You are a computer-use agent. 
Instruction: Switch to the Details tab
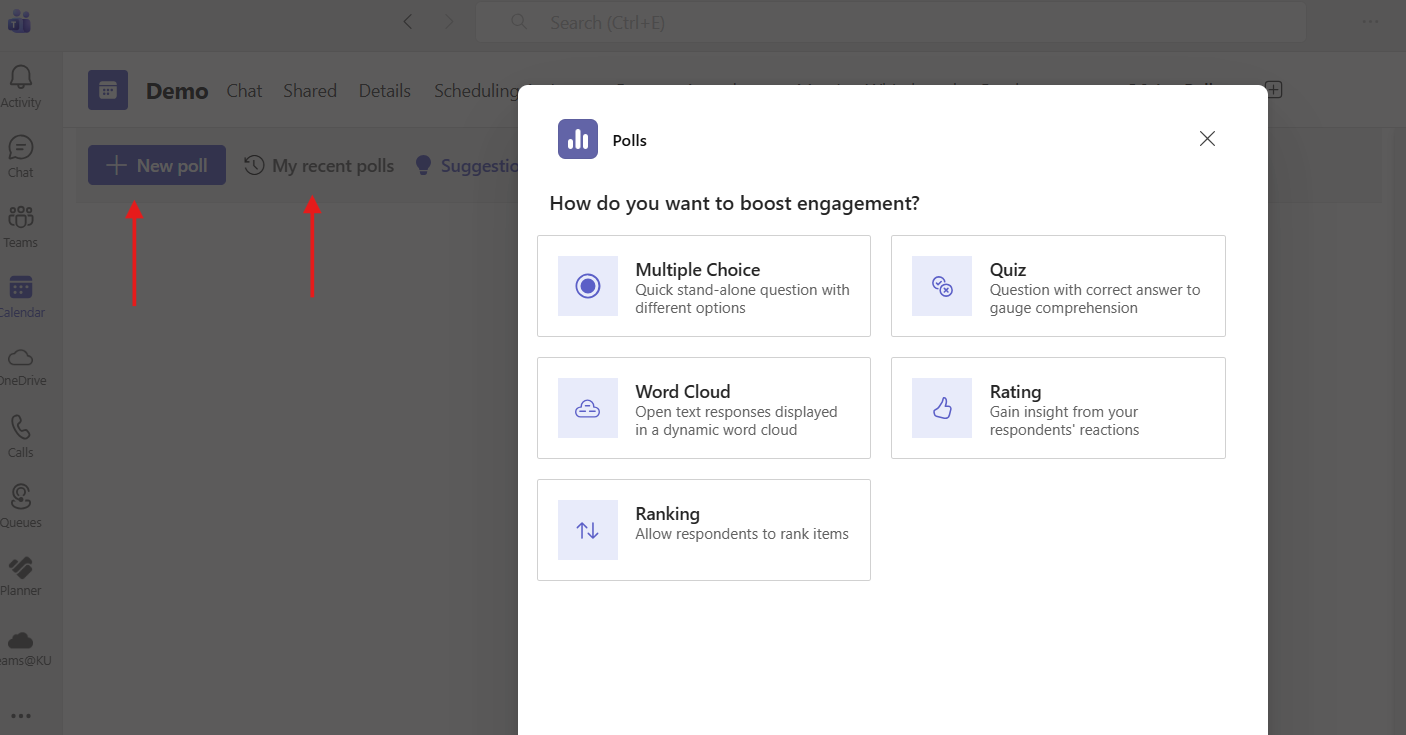pyautogui.click(x=384, y=91)
